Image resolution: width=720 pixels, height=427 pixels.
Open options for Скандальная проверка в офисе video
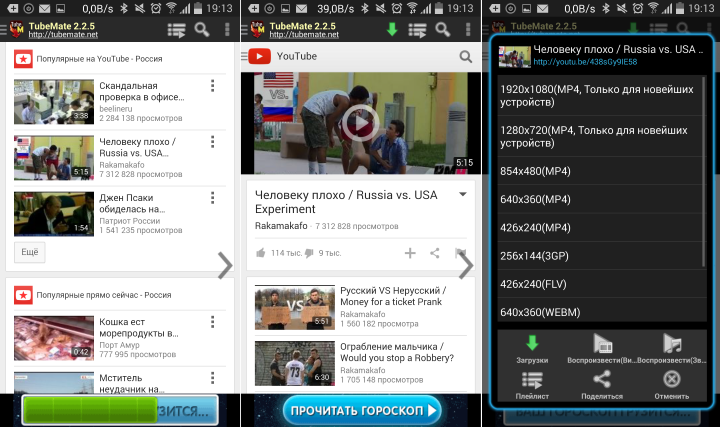212,86
